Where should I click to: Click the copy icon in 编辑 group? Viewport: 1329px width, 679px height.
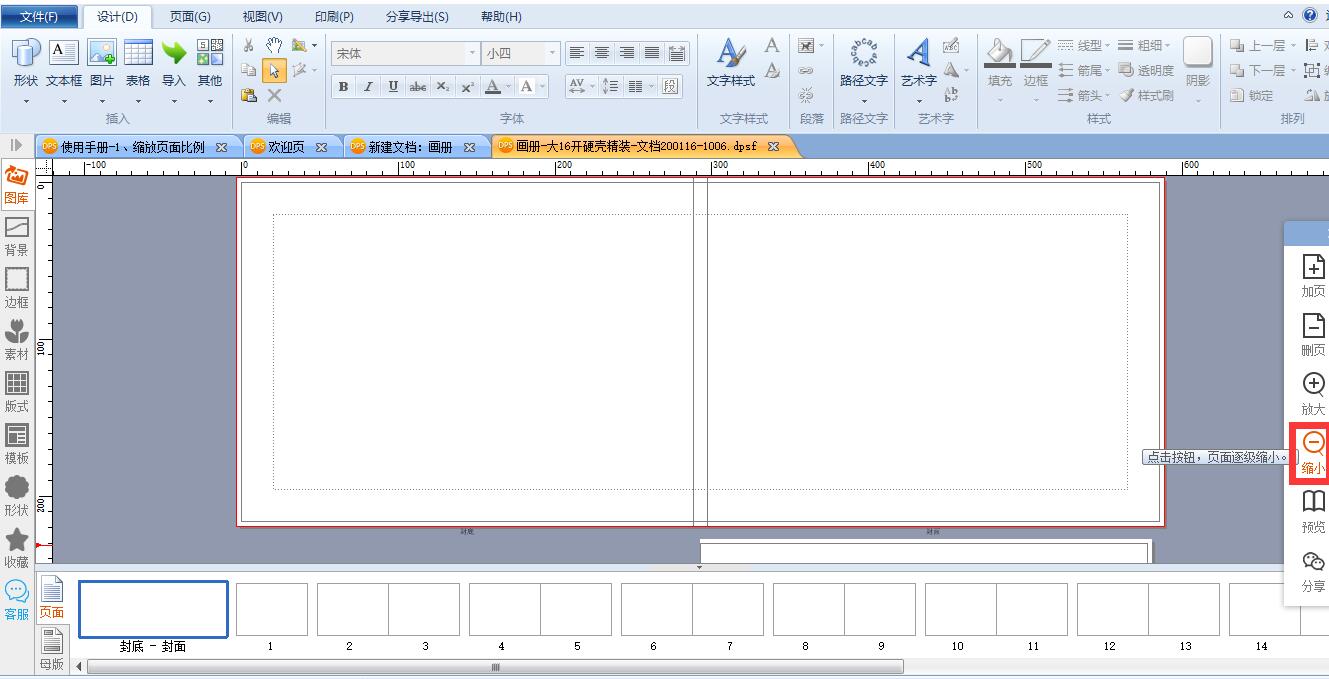[x=249, y=70]
